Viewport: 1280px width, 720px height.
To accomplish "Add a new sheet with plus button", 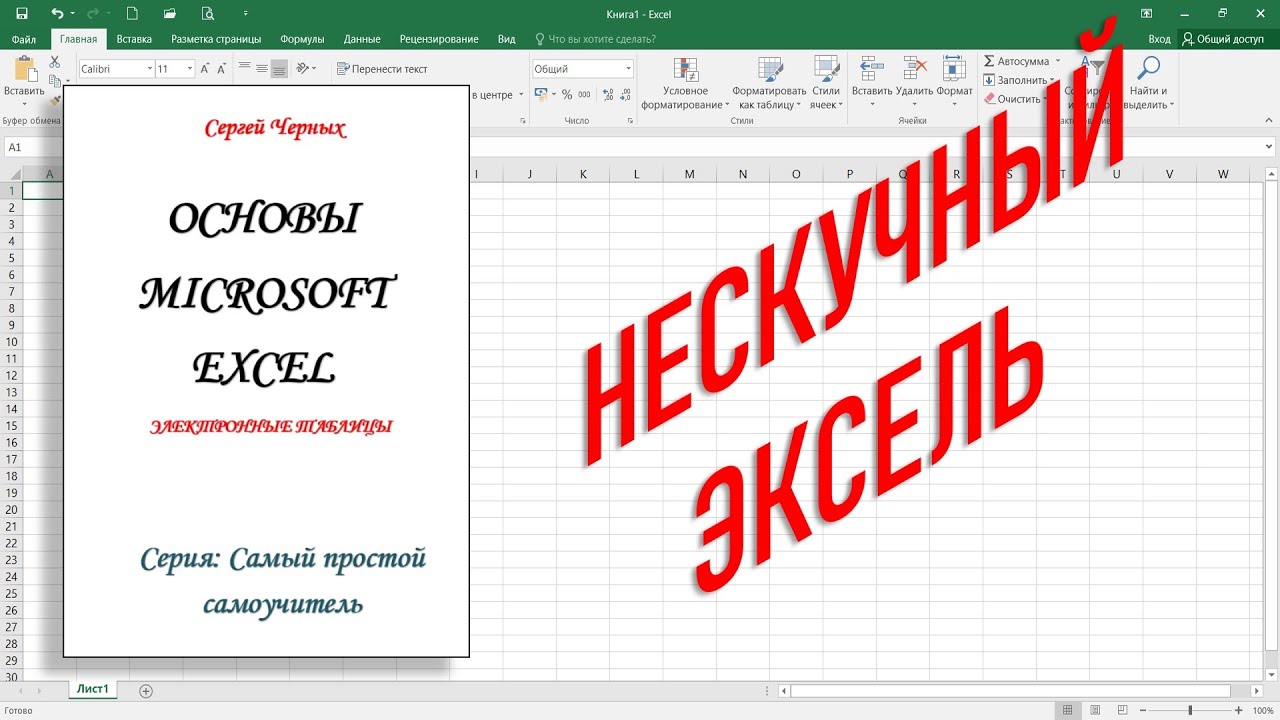I will [x=146, y=691].
